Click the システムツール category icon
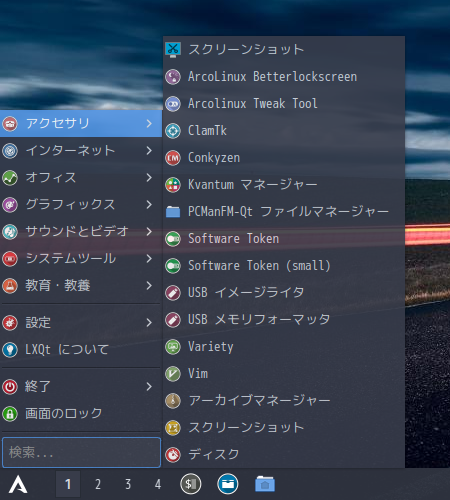 10,259
